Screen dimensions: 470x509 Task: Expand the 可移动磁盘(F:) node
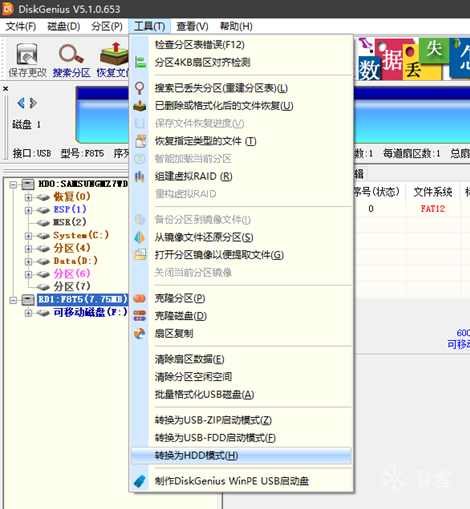point(28,313)
